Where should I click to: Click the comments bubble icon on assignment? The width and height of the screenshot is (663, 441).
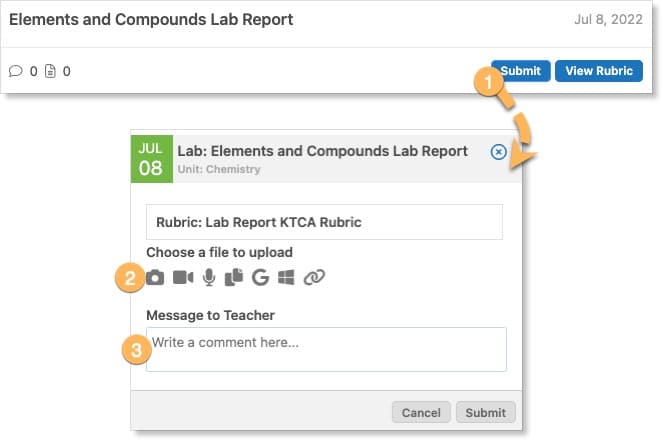coord(15,71)
